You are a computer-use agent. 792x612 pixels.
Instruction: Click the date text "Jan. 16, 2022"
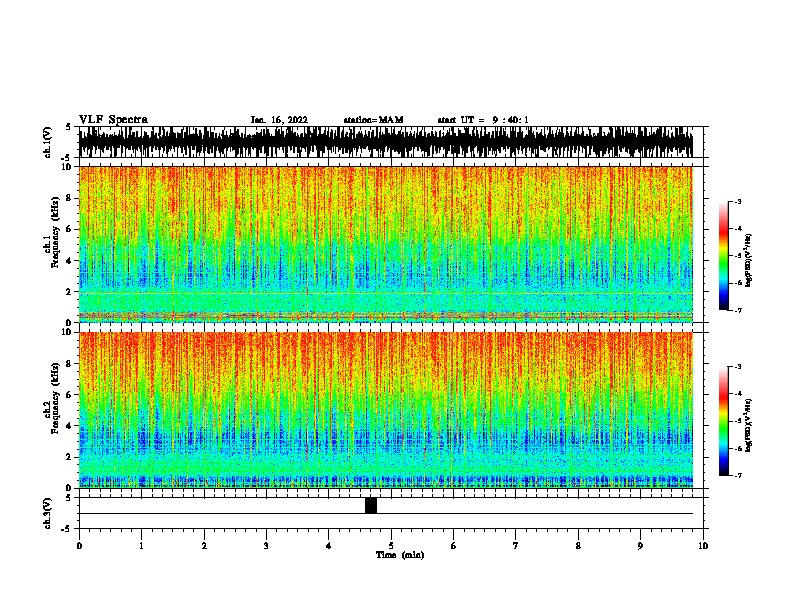point(279,120)
